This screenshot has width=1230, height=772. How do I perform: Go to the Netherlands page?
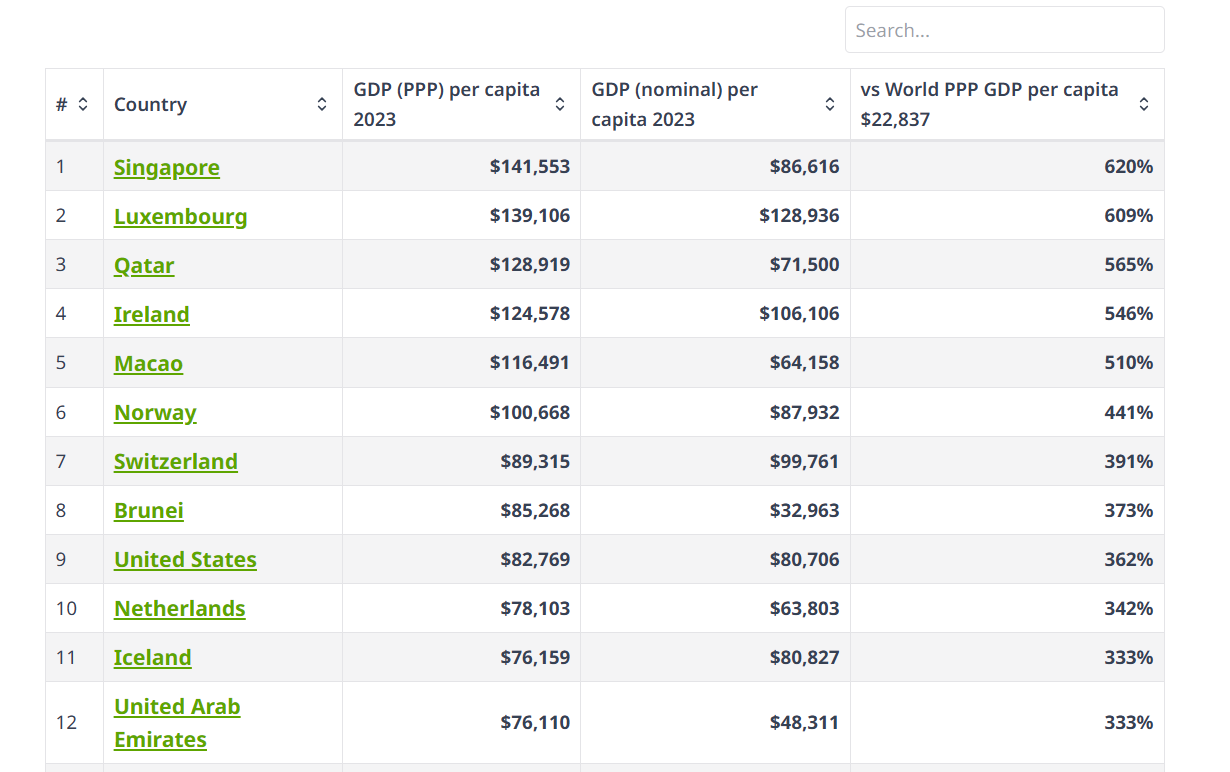179,608
